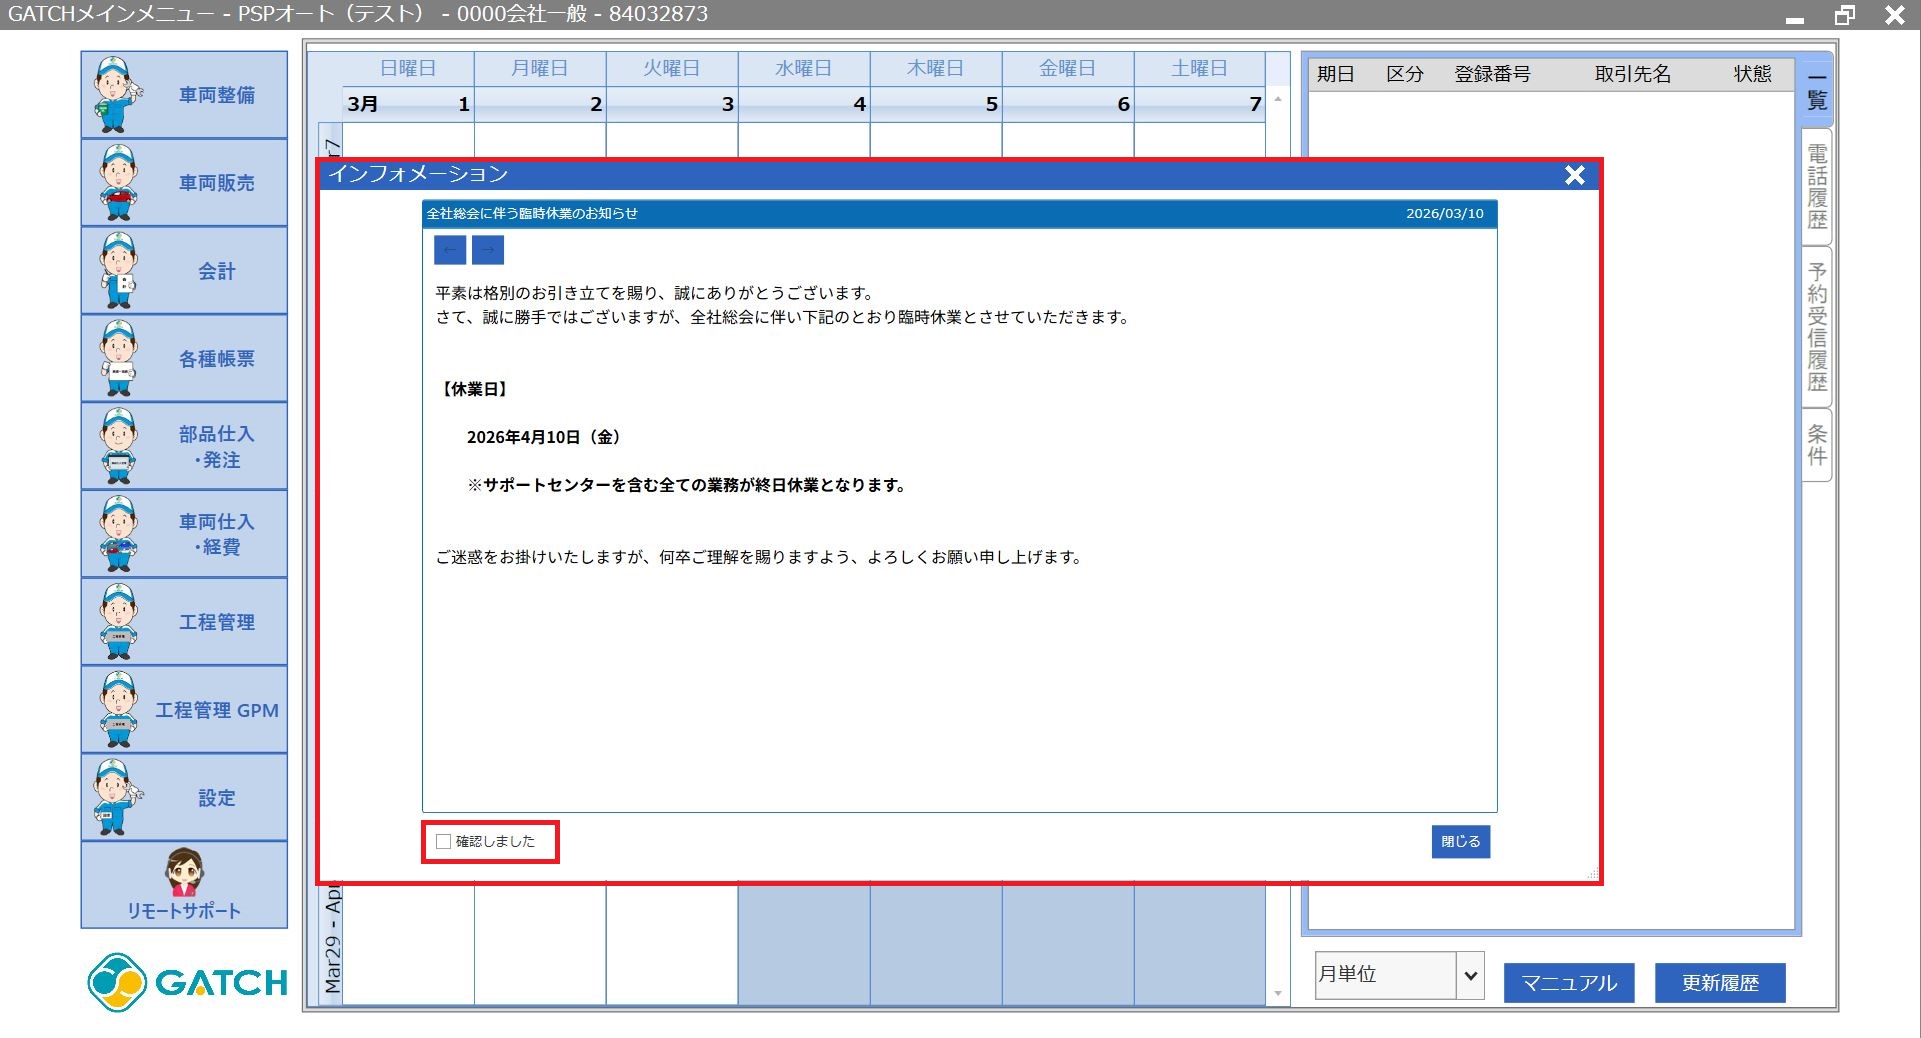The width and height of the screenshot is (1921, 1038).
Task: Check the 確認しました checkbox
Action: point(444,842)
